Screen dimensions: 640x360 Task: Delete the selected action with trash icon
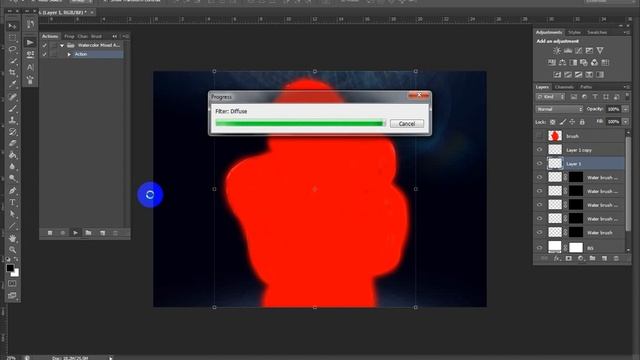115,233
